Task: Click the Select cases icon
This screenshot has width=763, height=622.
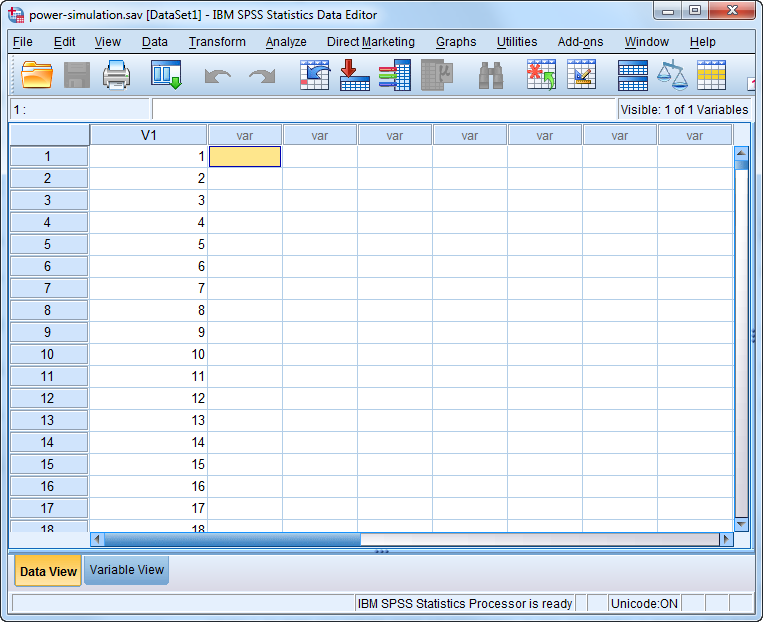Action: click(711, 75)
